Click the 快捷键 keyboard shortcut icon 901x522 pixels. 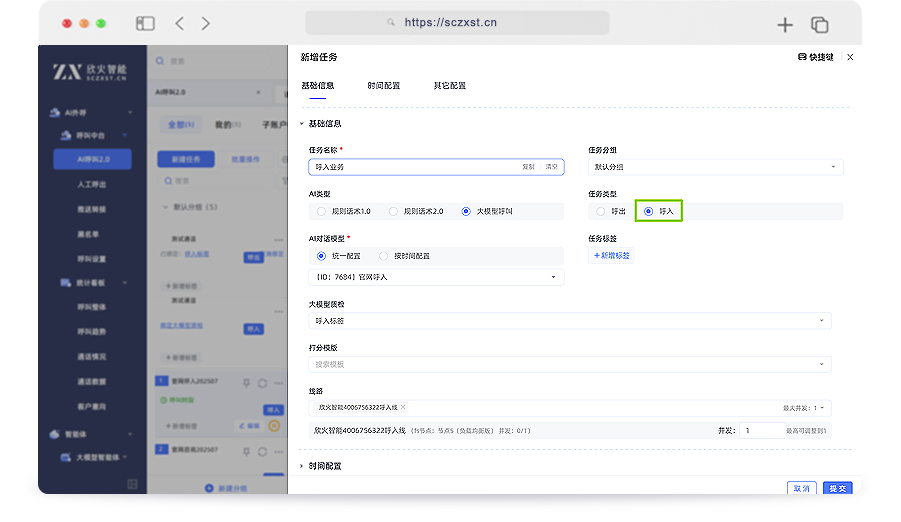click(803, 58)
